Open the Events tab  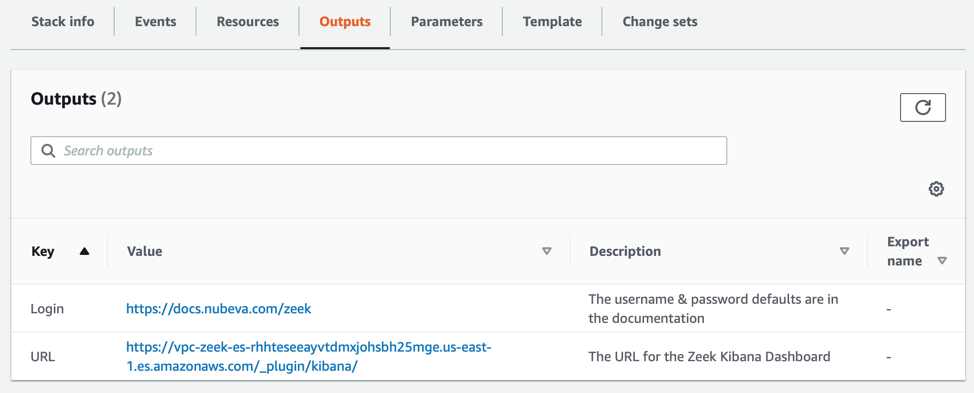tap(155, 22)
